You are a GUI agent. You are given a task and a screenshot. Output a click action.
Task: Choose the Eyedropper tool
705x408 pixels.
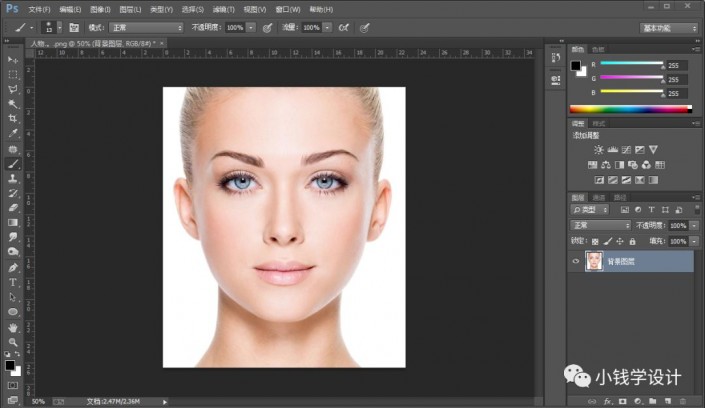tap(13, 133)
